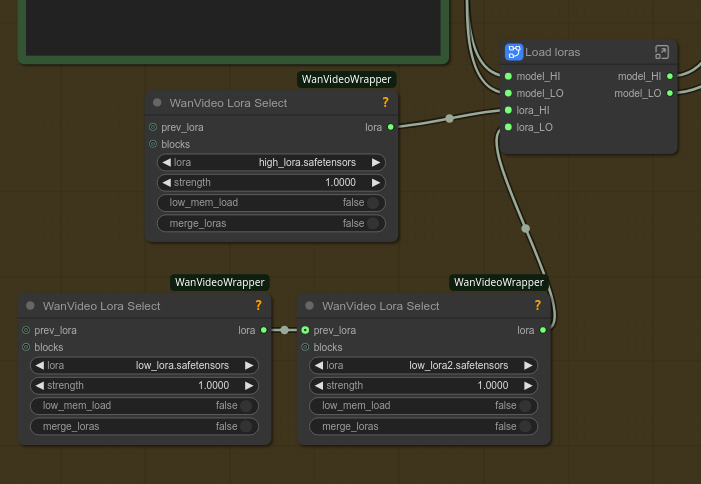Decrease strength in low_lora.safetensors node
701x484 pixels.
tap(39, 385)
